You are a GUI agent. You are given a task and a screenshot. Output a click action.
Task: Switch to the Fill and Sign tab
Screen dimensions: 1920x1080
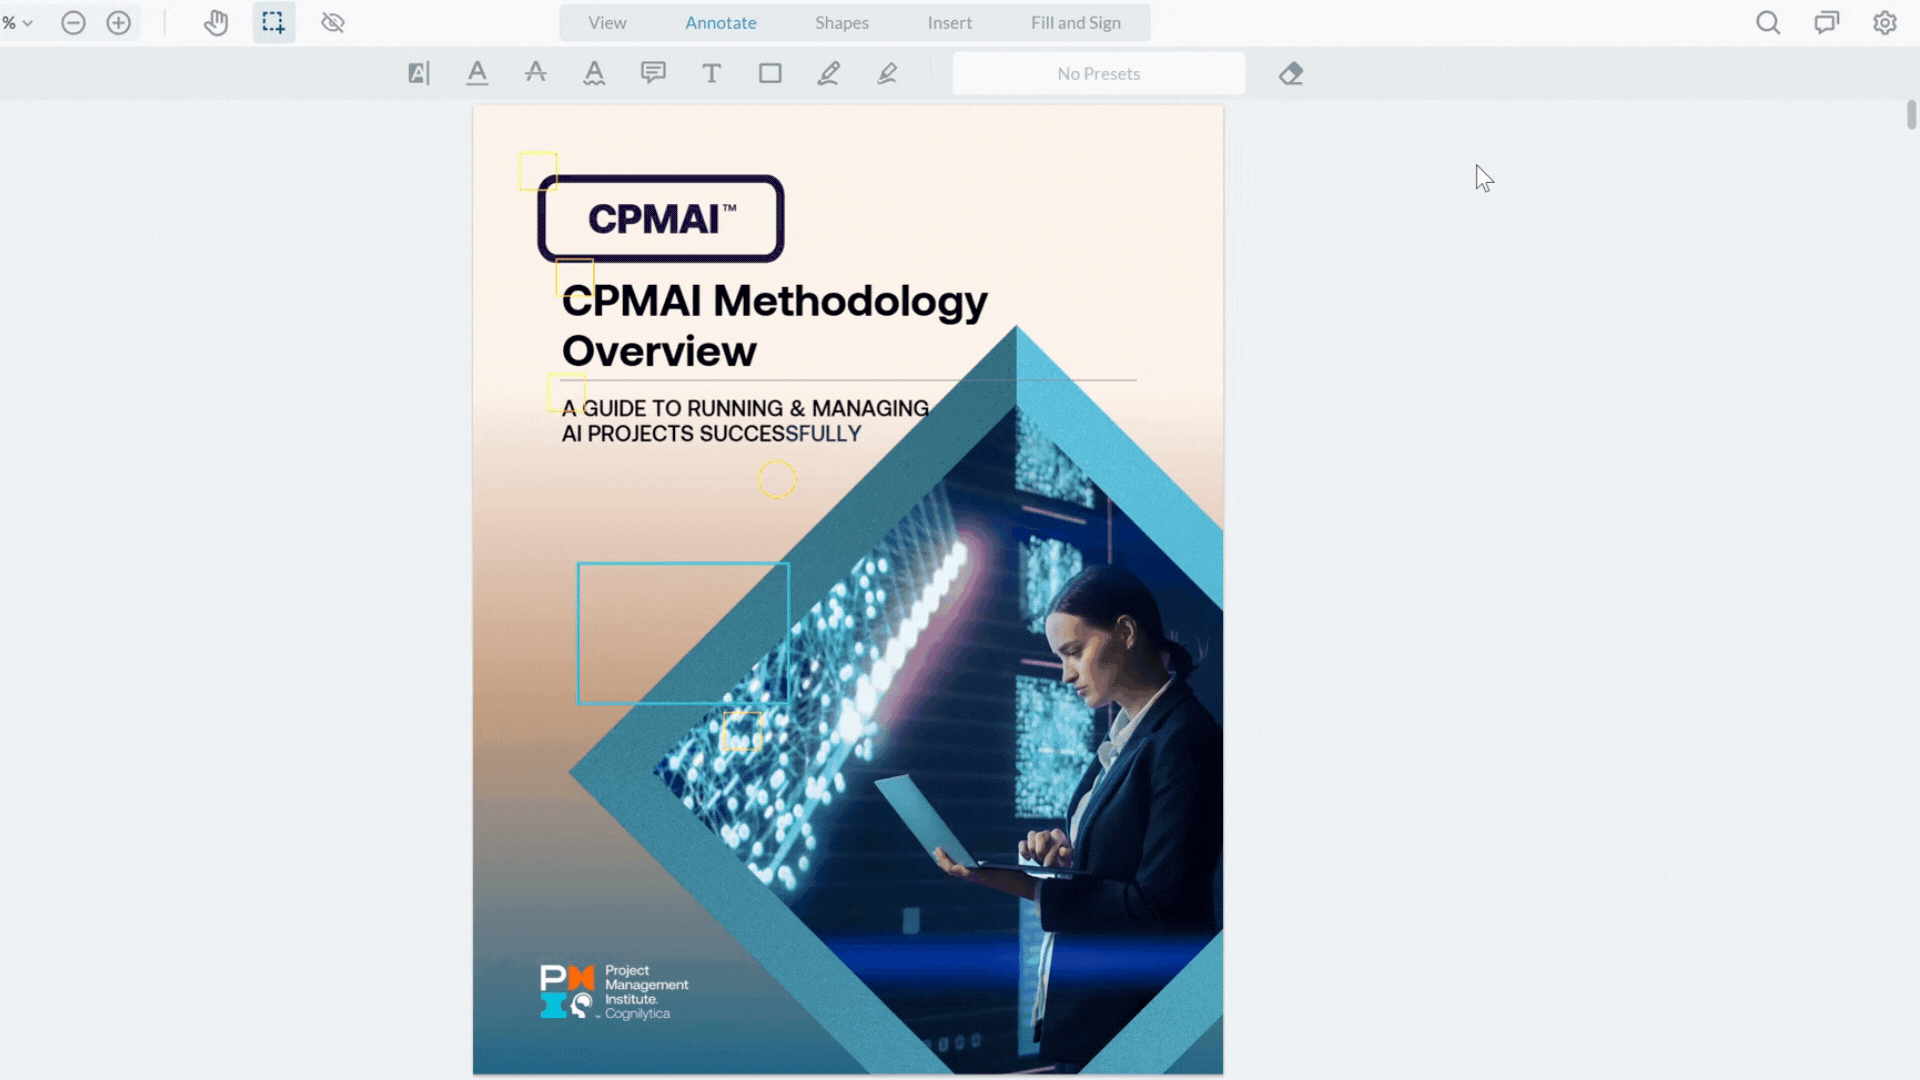(x=1075, y=22)
